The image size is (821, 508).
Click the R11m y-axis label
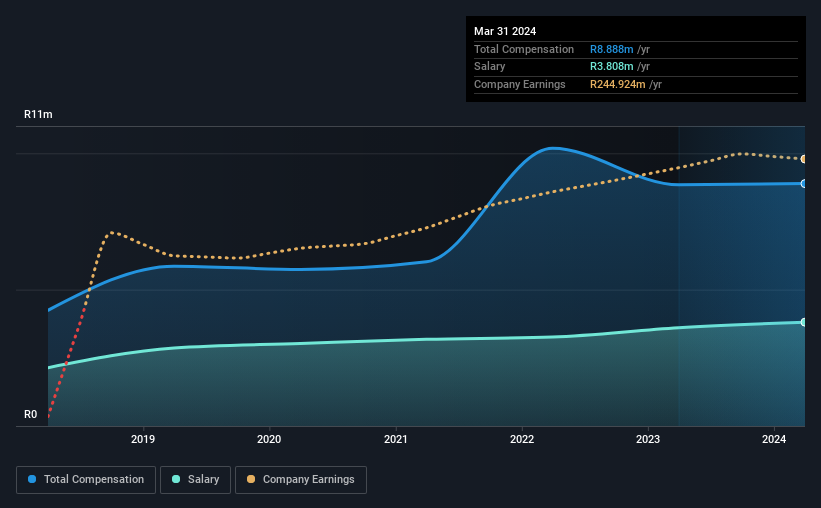point(38,114)
